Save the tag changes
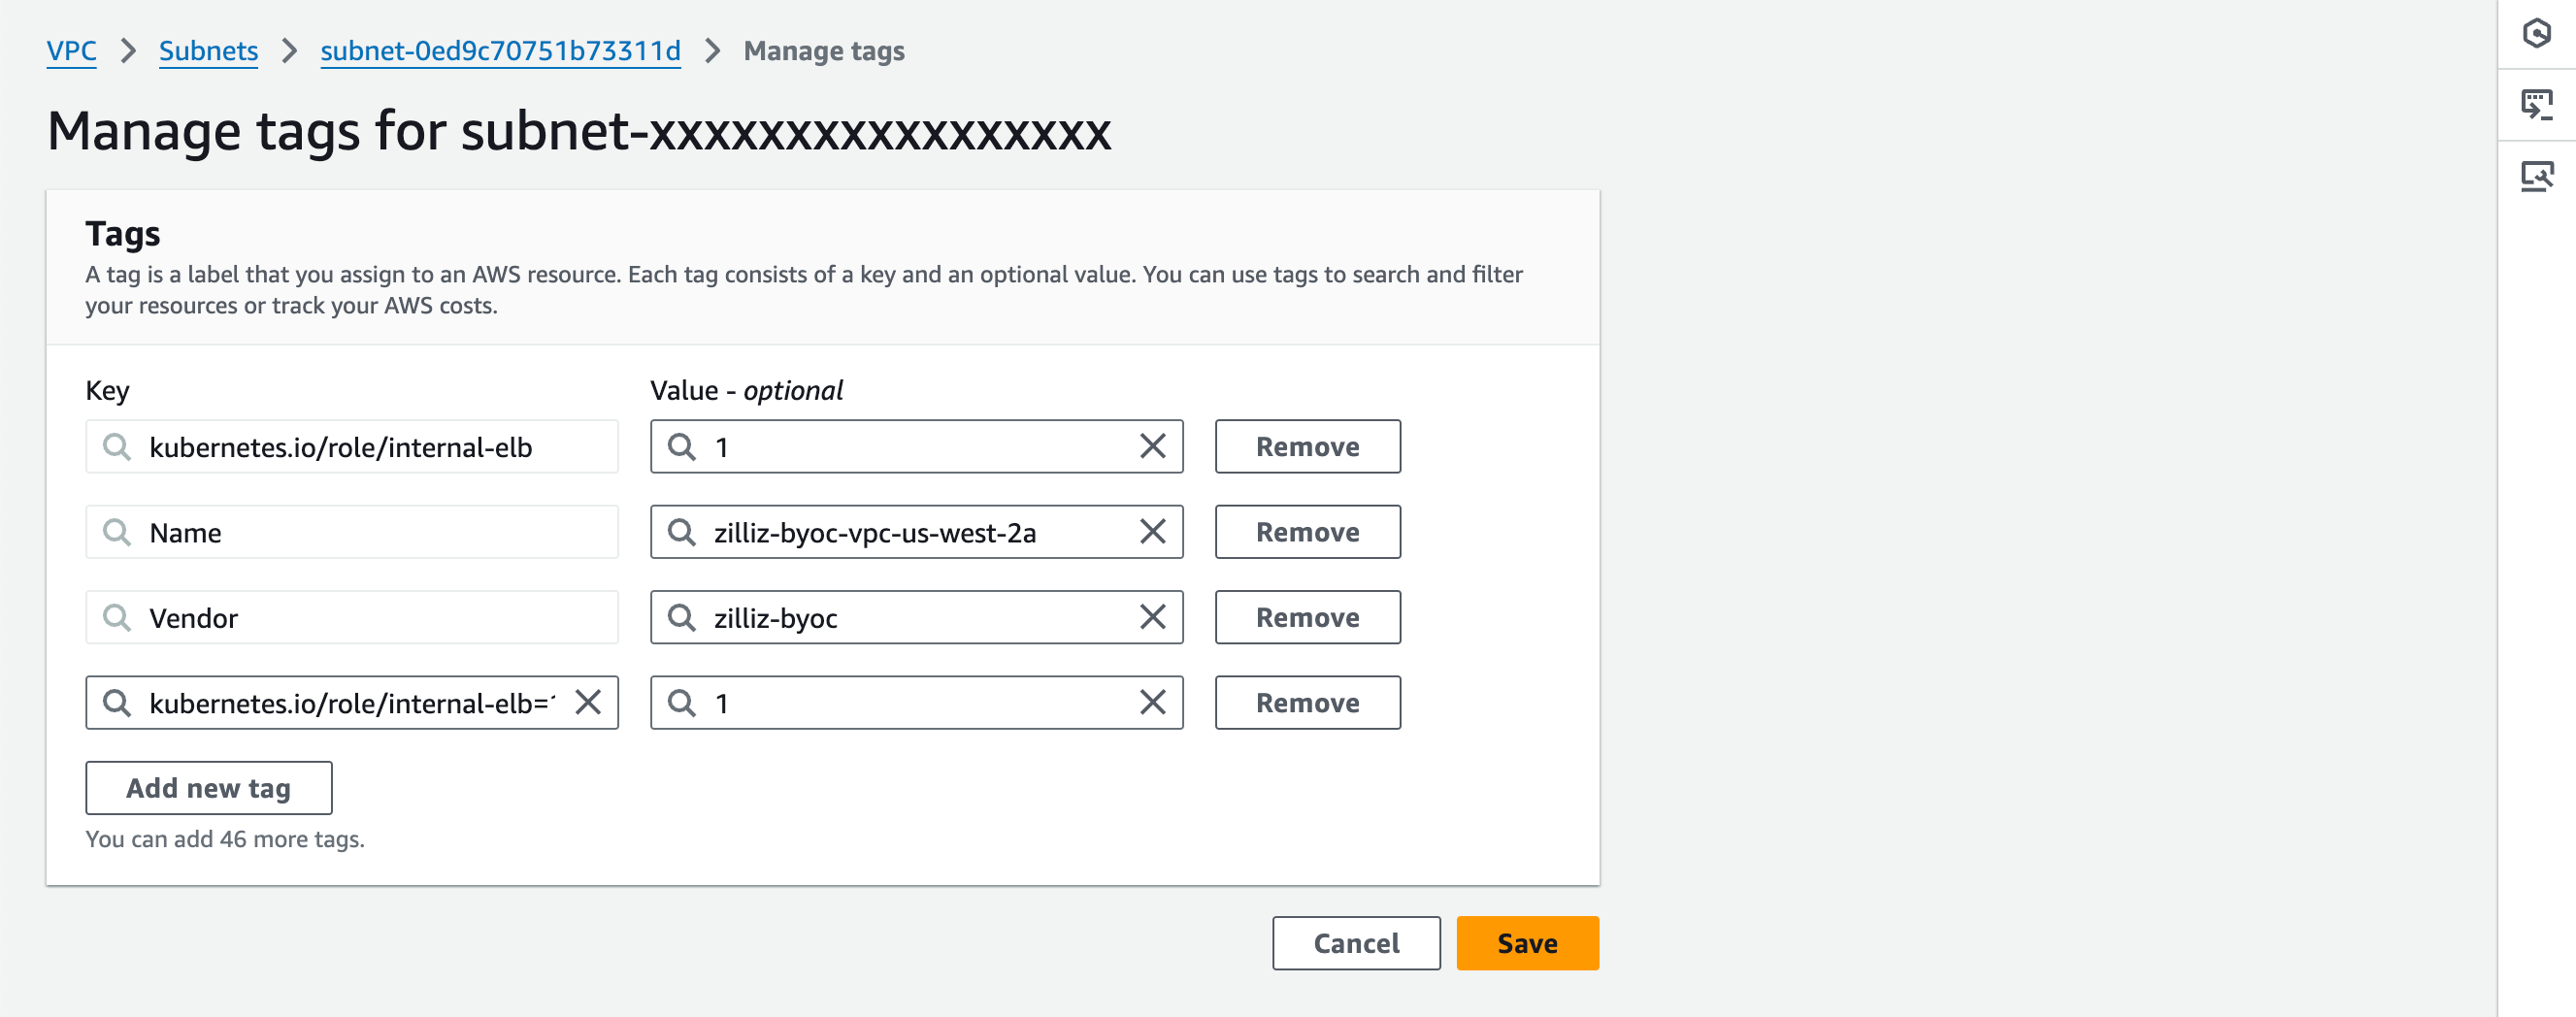 click(x=1526, y=943)
